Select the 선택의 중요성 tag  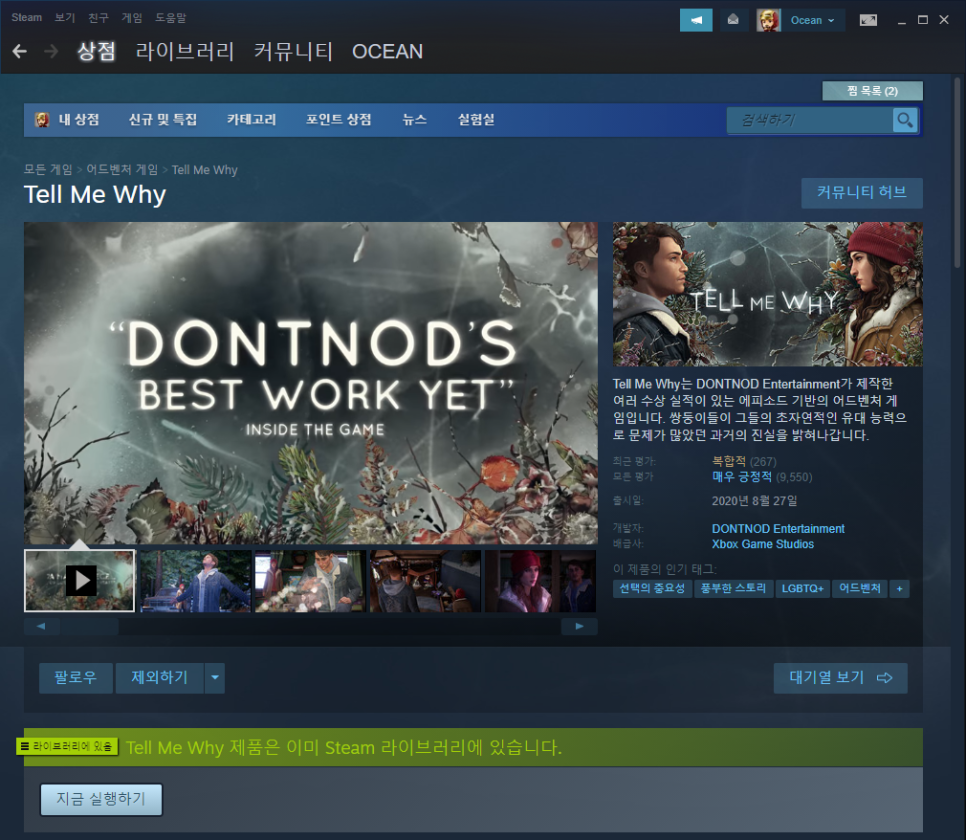click(652, 589)
